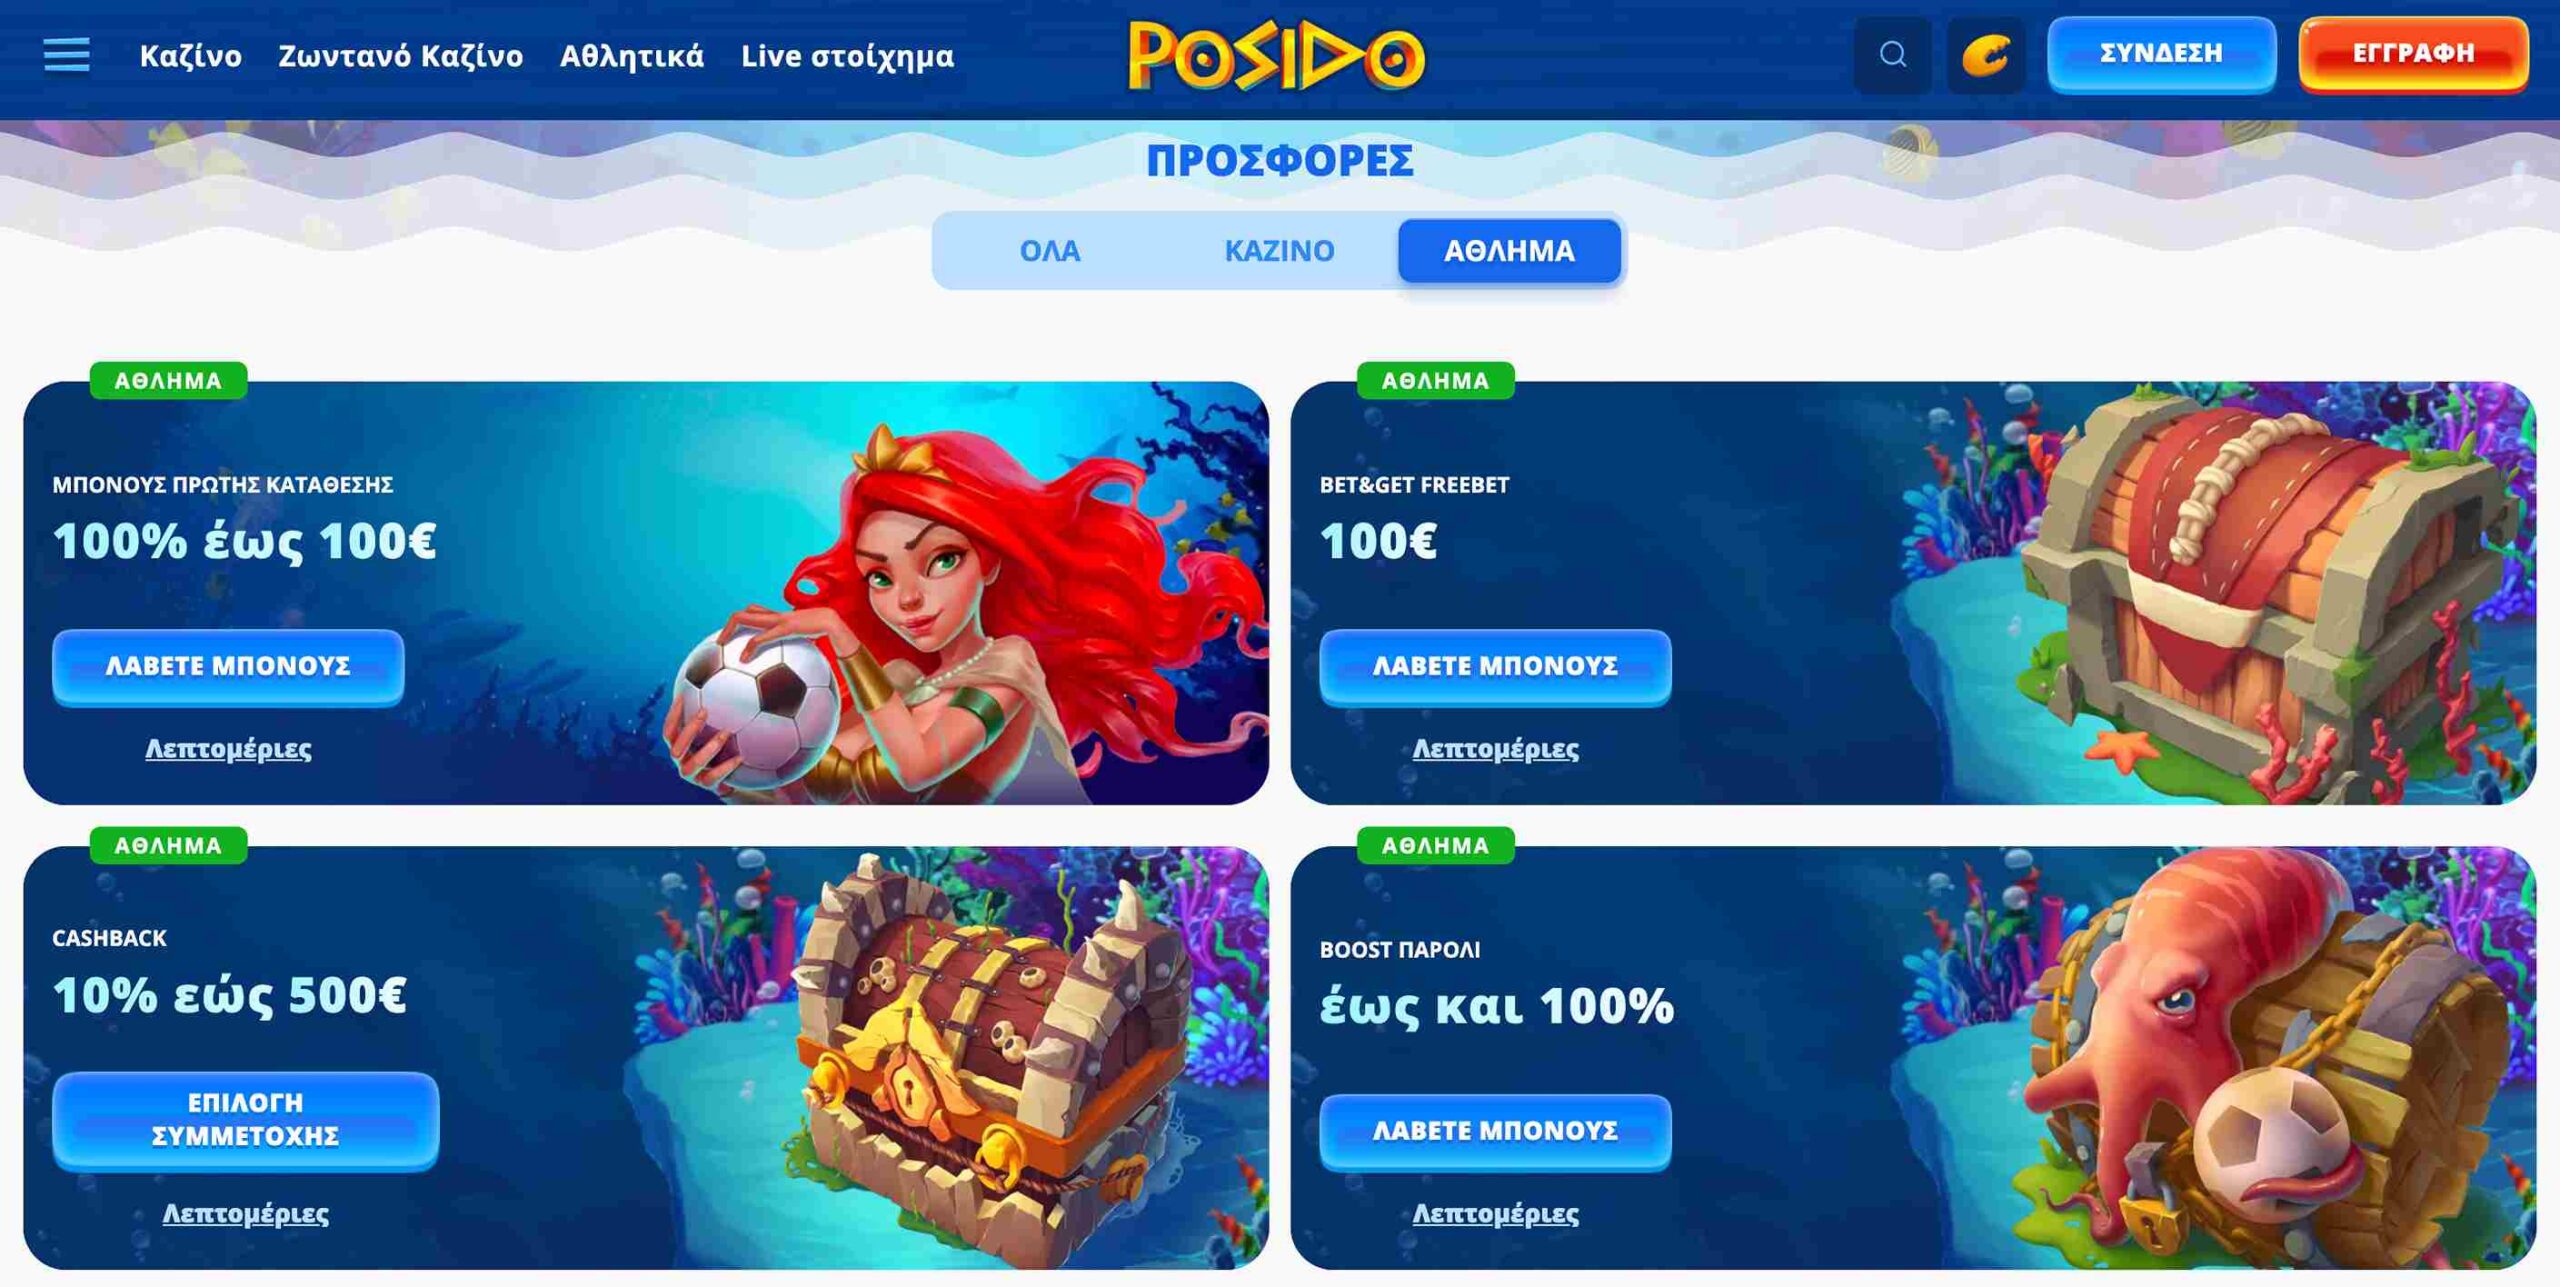The height and width of the screenshot is (1287, 2560).
Task: Open Καζίνο in top navigation
Action: tap(190, 56)
